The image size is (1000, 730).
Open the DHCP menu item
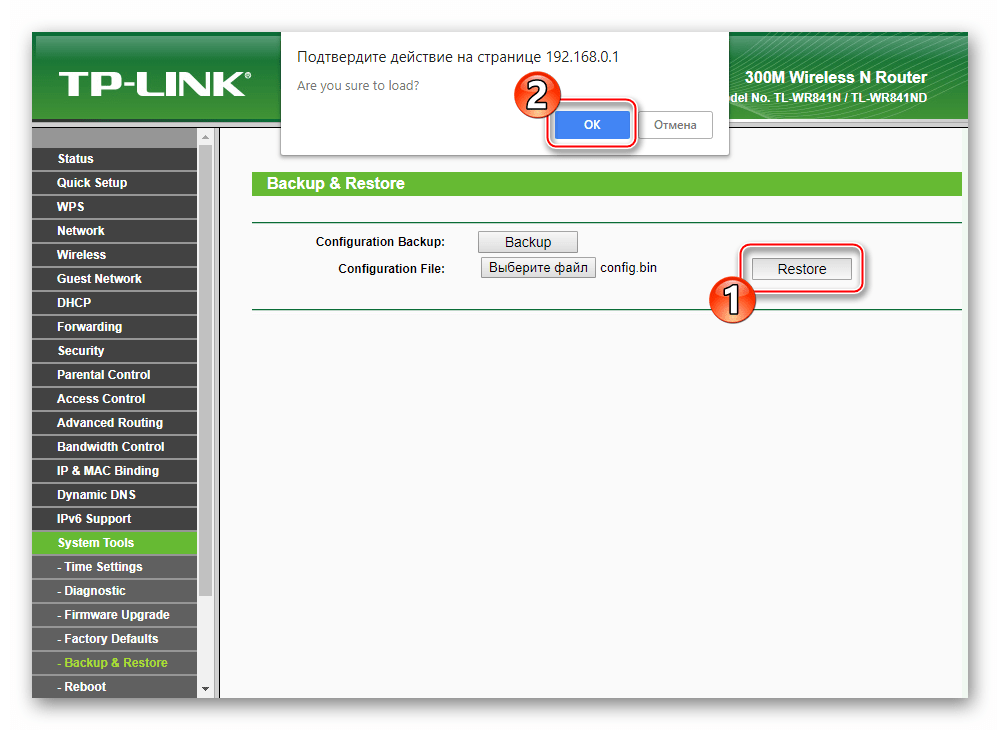coord(114,303)
